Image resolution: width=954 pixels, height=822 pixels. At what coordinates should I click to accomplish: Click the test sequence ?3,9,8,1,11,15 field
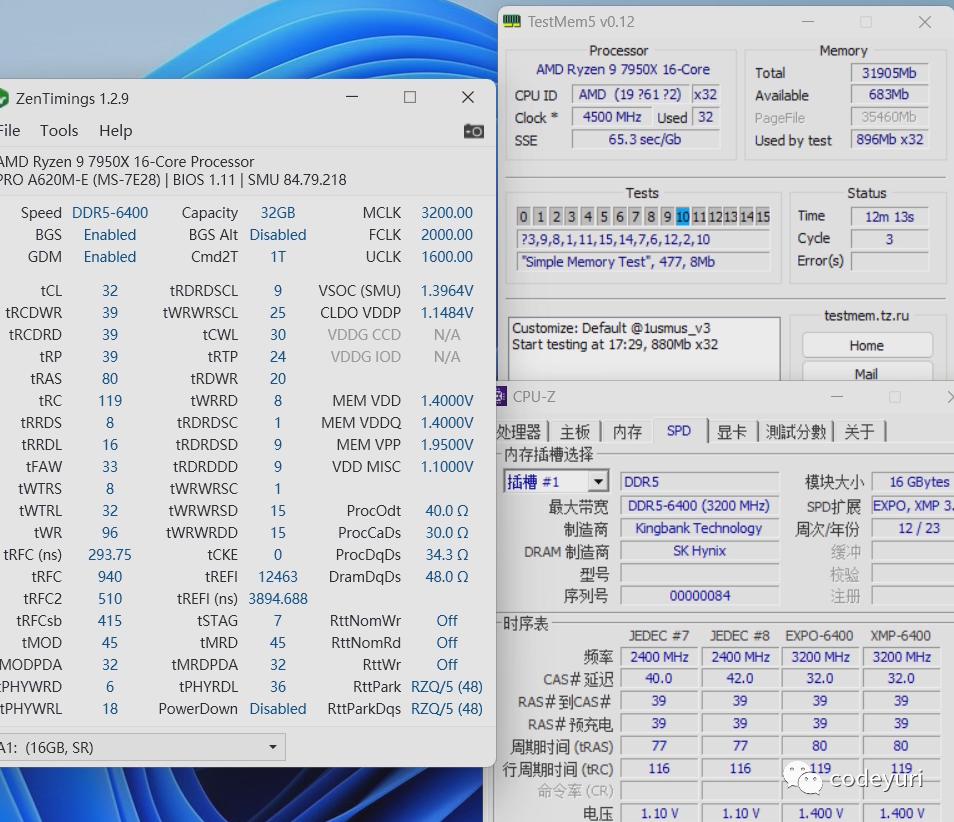(644, 239)
